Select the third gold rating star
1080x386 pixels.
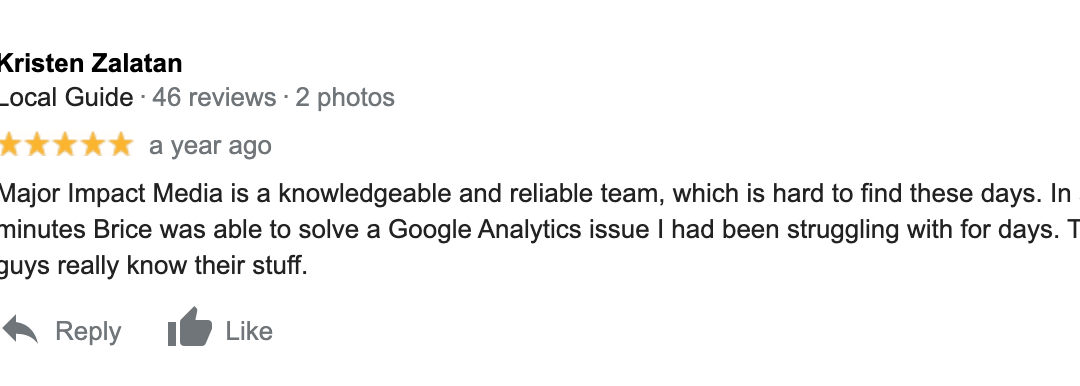point(65,145)
